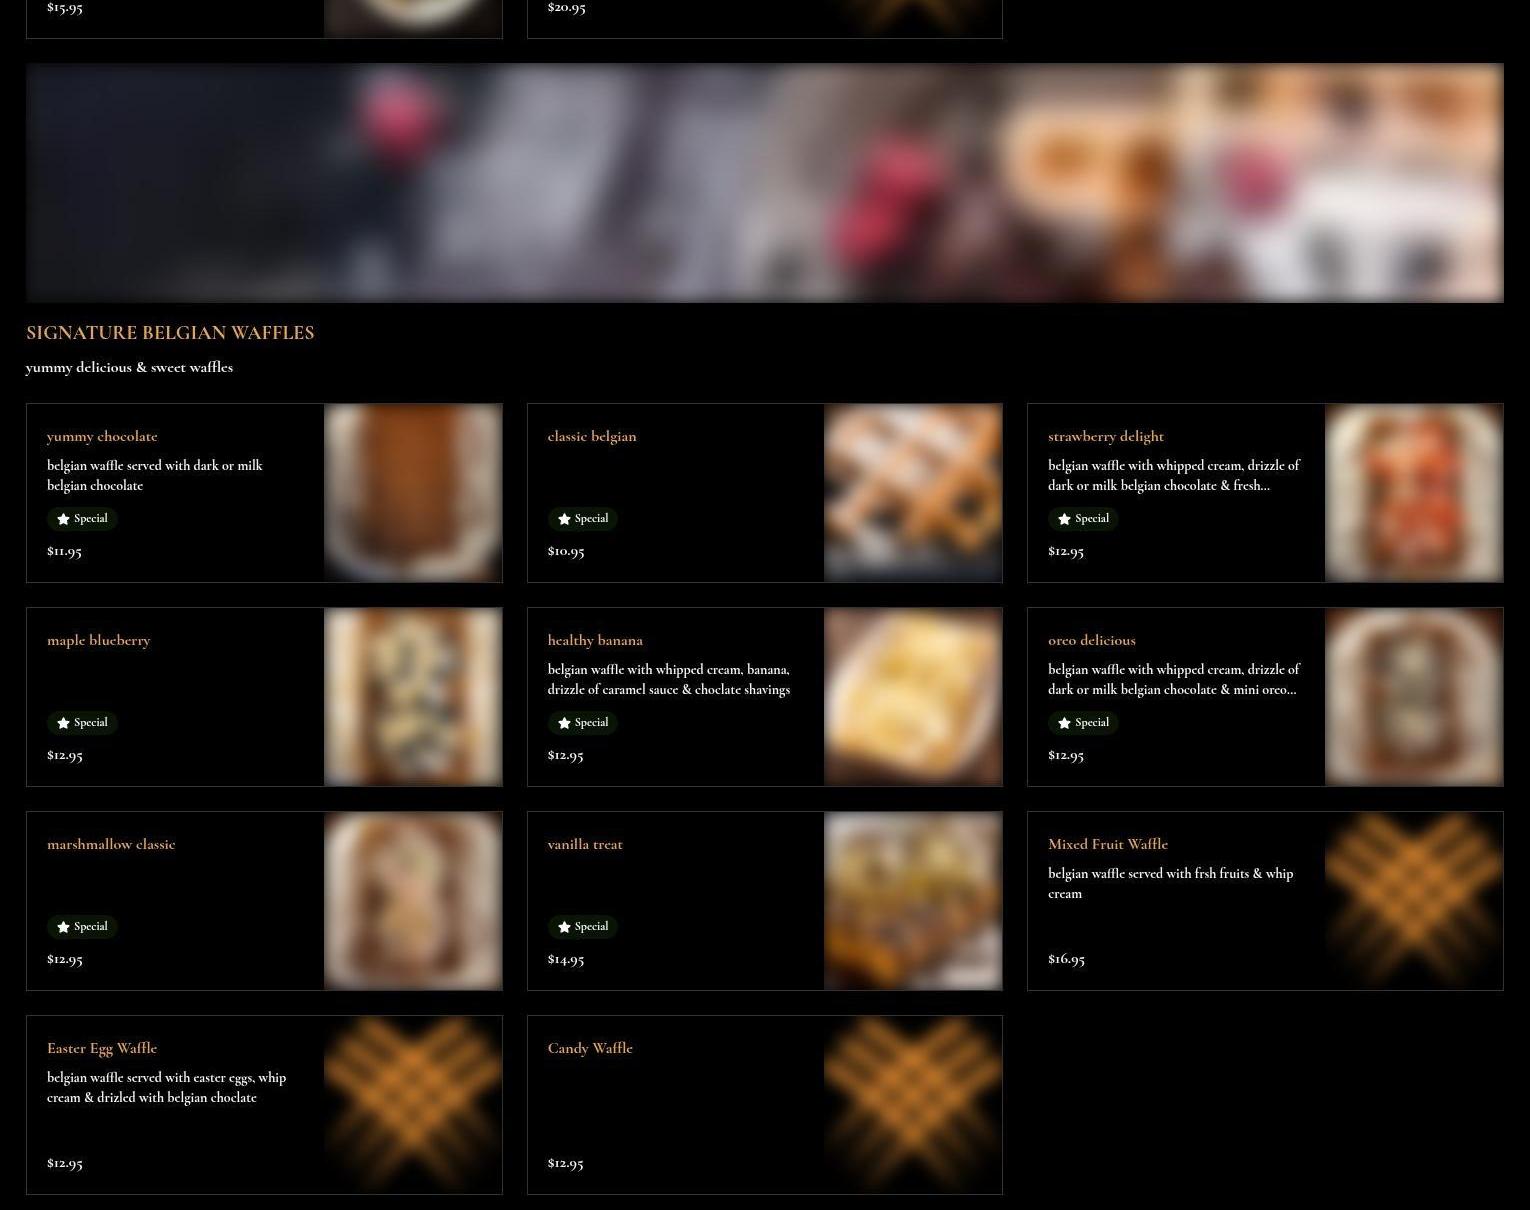Click the Signature Belgian Waffles section heading
This screenshot has width=1530, height=1210.
(x=170, y=333)
